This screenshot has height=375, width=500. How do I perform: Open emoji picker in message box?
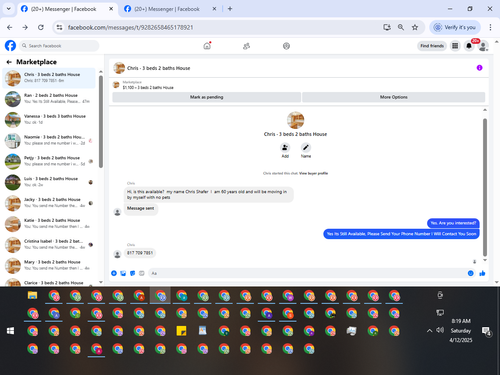point(470,273)
